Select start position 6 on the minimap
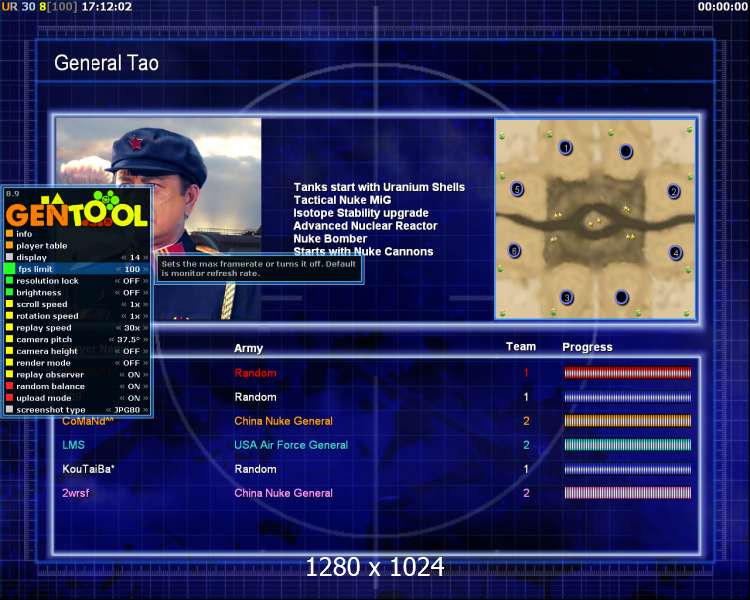This screenshot has height=600, width=750. coord(515,251)
